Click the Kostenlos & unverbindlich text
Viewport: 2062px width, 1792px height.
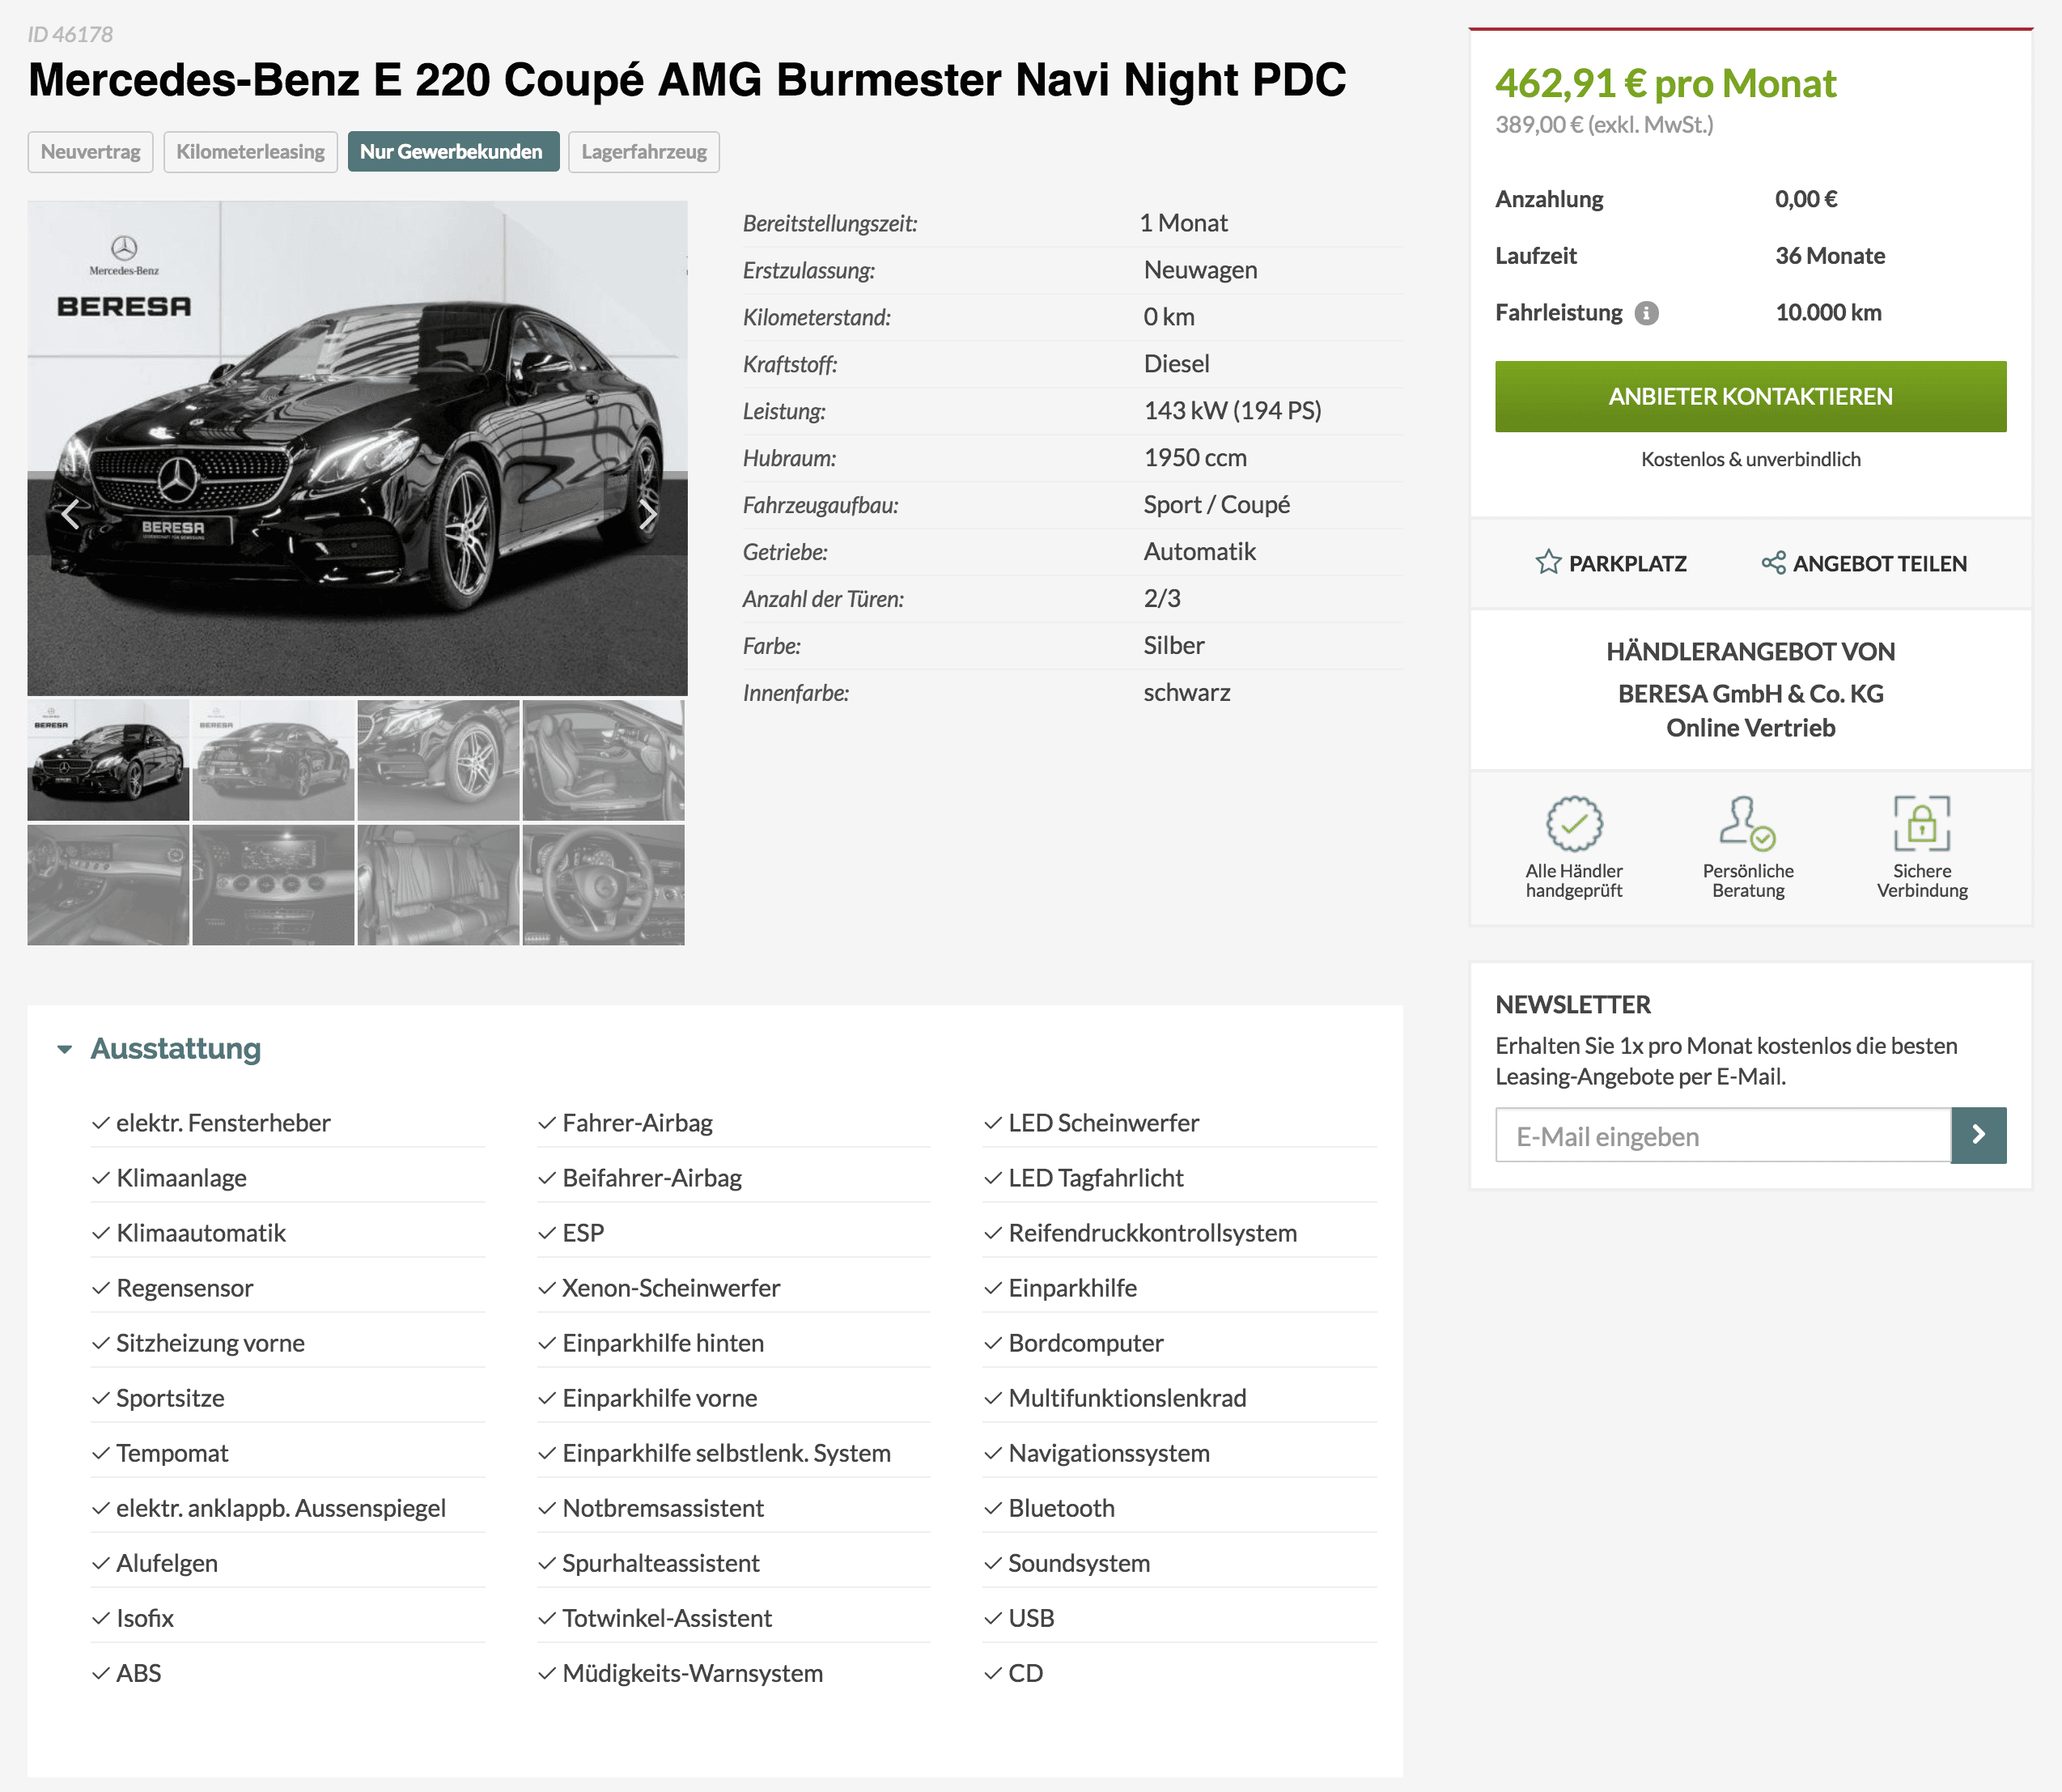tap(1750, 459)
